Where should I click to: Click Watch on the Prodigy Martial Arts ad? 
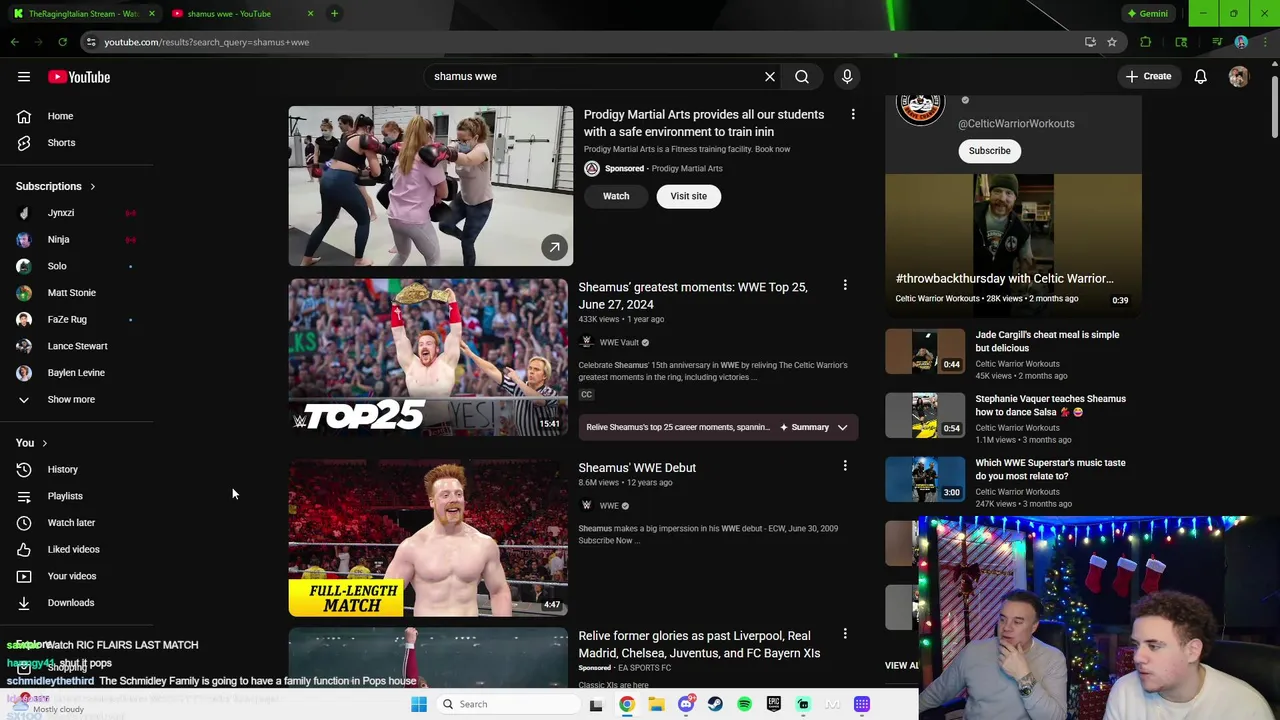616,196
